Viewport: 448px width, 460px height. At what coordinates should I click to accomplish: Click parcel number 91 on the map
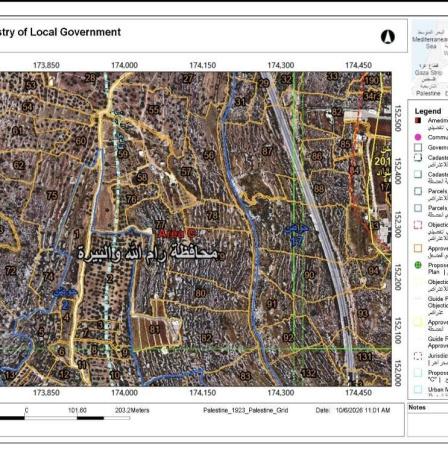[272, 304]
